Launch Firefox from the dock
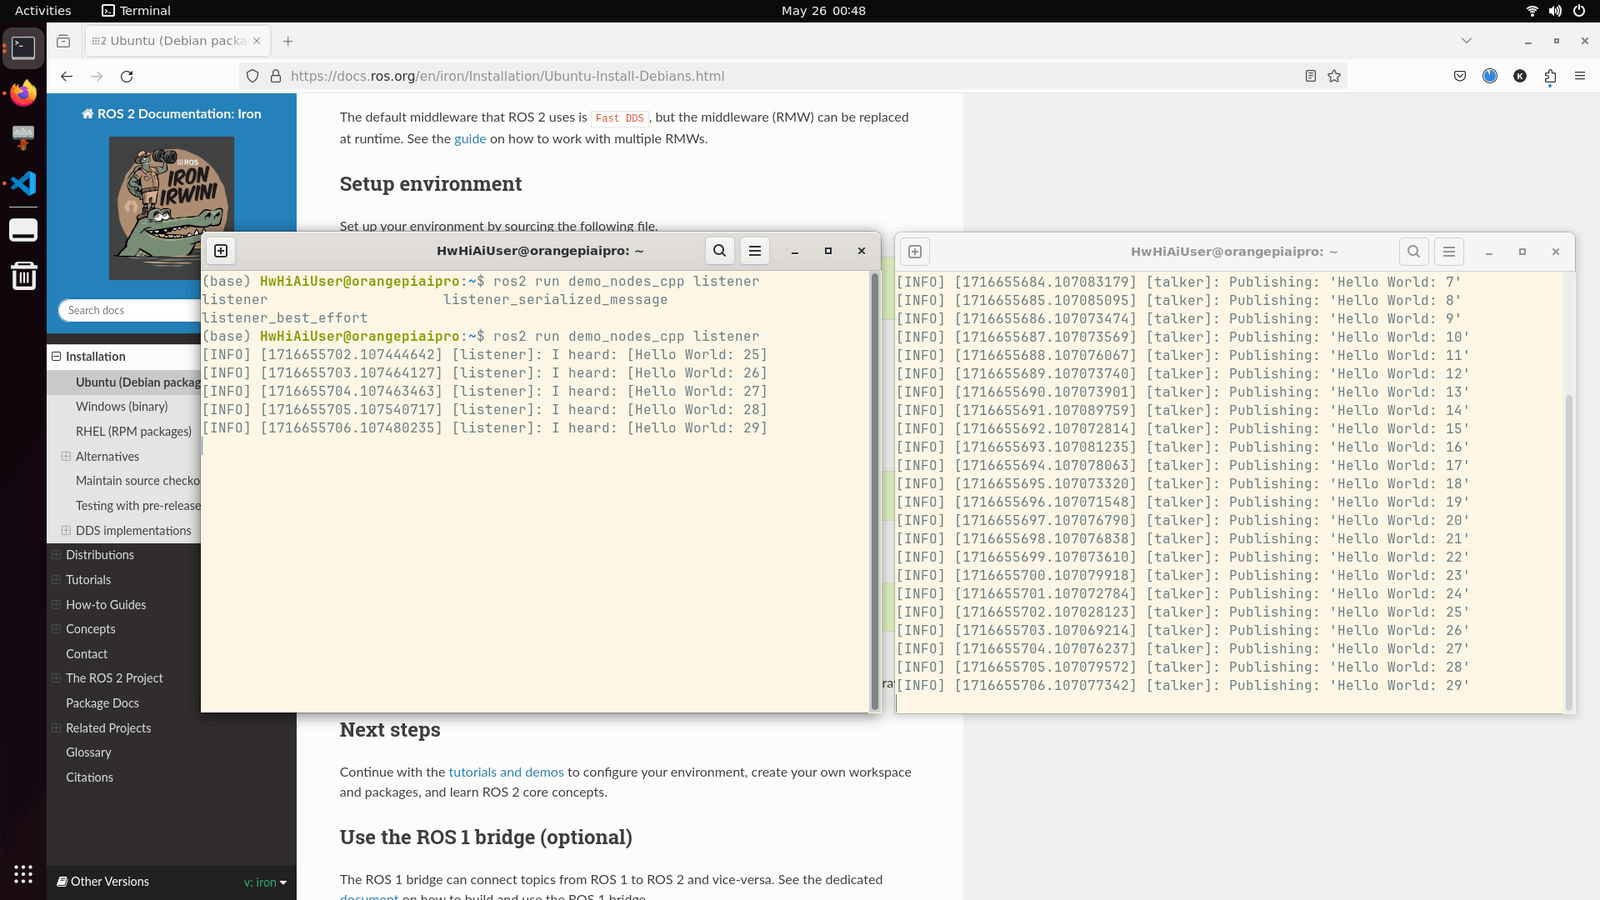 coord(23,93)
